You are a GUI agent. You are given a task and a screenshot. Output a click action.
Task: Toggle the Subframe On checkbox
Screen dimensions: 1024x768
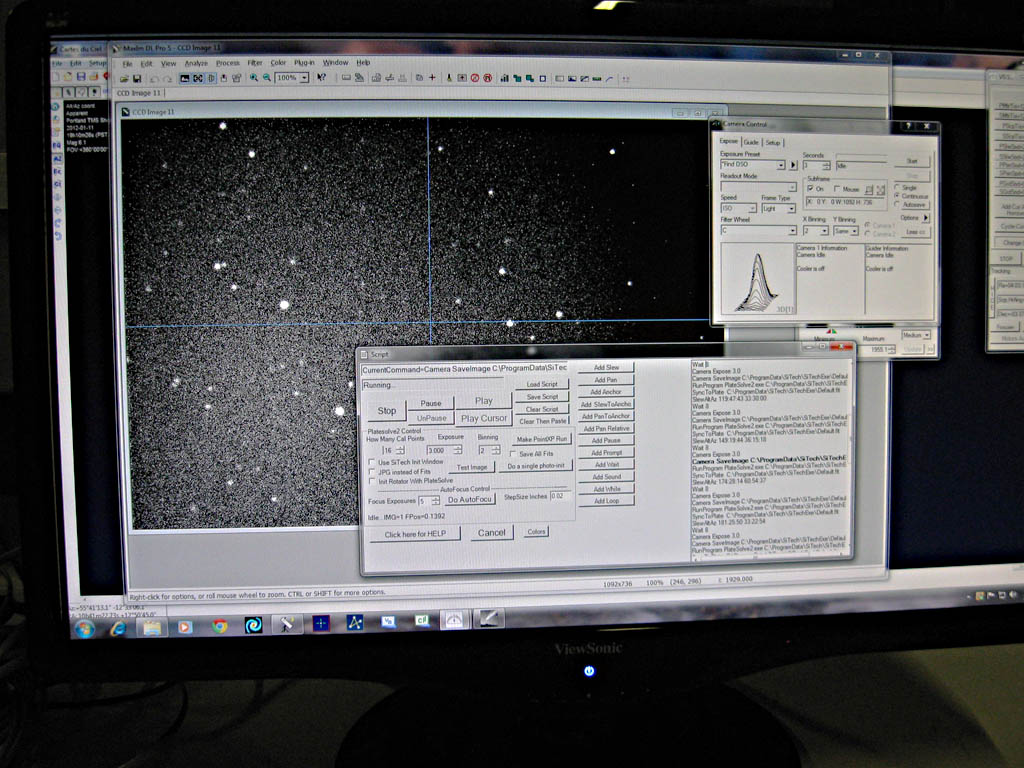point(810,189)
